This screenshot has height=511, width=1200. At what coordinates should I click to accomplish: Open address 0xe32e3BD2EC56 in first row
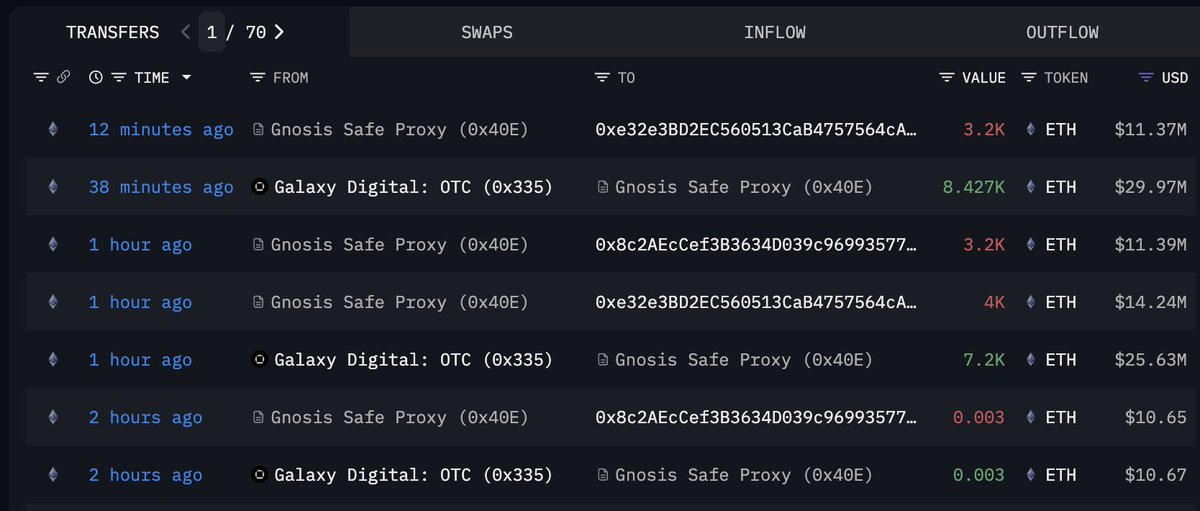coord(755,129)
